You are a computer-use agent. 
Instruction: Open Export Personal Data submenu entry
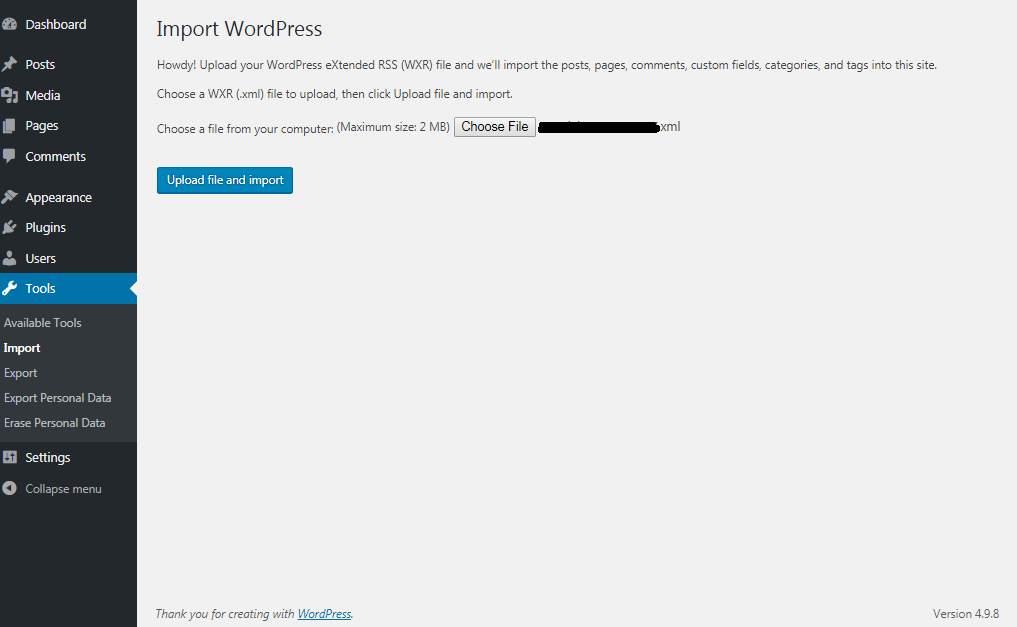tap(57, 398)
